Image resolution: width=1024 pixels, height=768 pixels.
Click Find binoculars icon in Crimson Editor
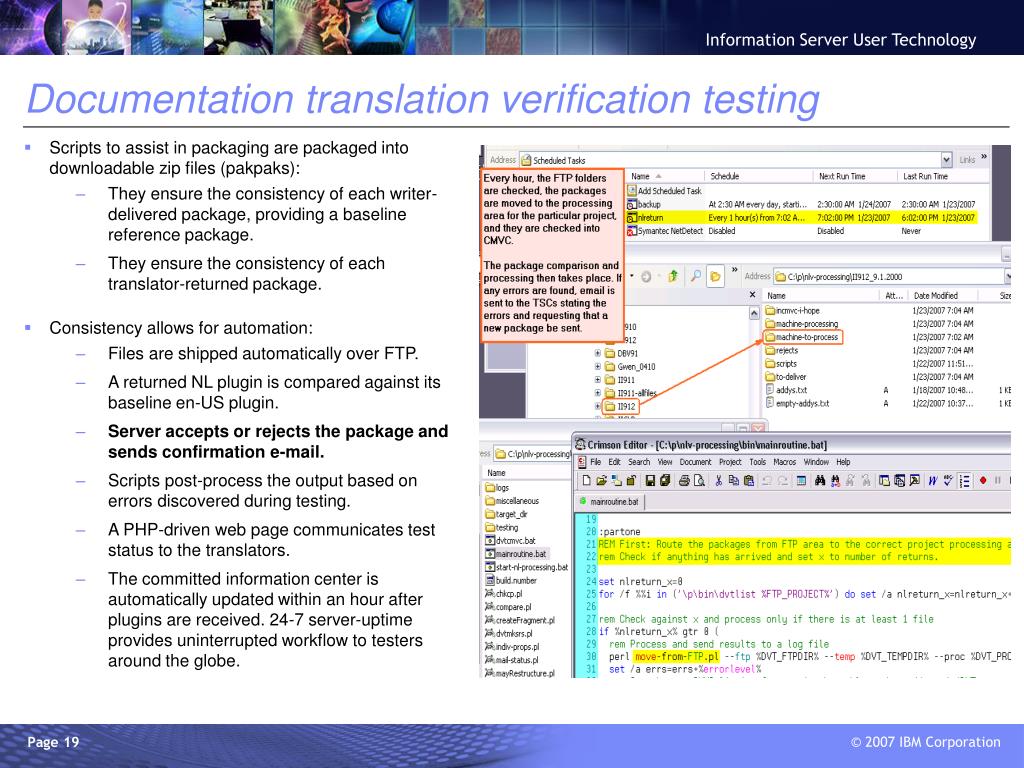(x=820, y=481)
